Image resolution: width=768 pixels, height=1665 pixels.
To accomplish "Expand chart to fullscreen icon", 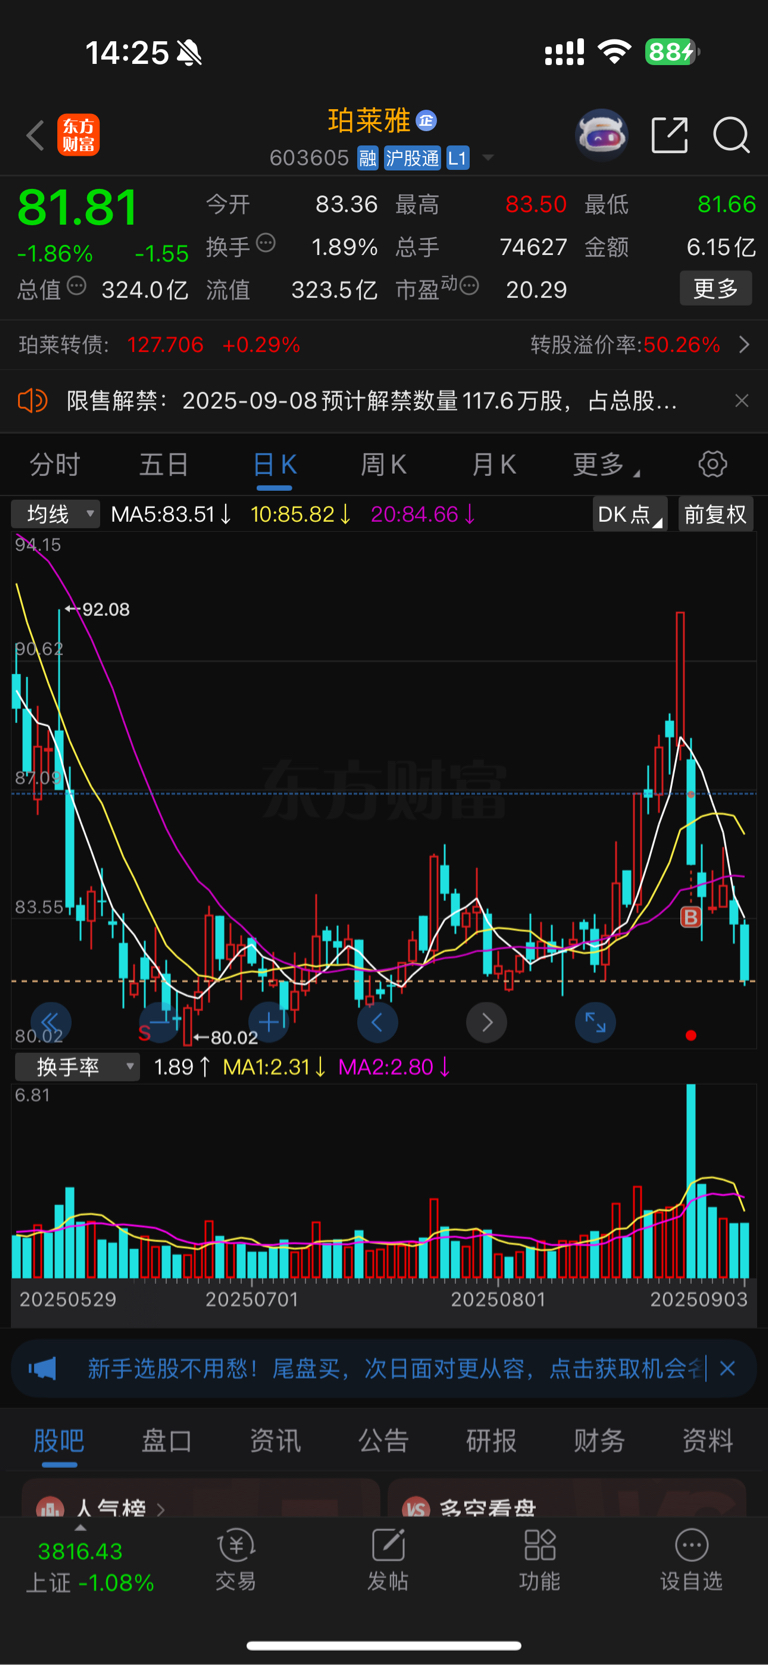I will pyautogui.click(x=595, y=1022).
